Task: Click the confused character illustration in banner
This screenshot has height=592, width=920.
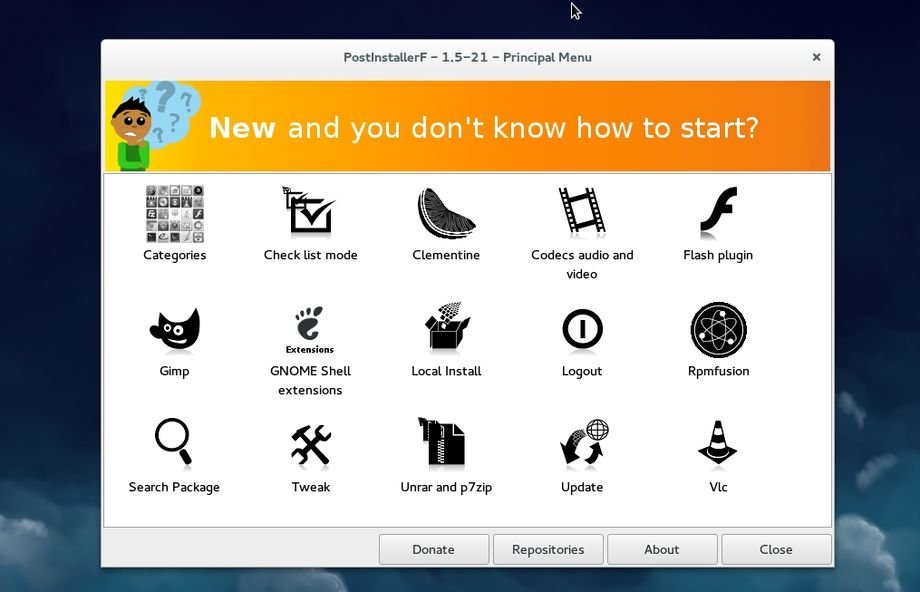Action: (154, 126)
